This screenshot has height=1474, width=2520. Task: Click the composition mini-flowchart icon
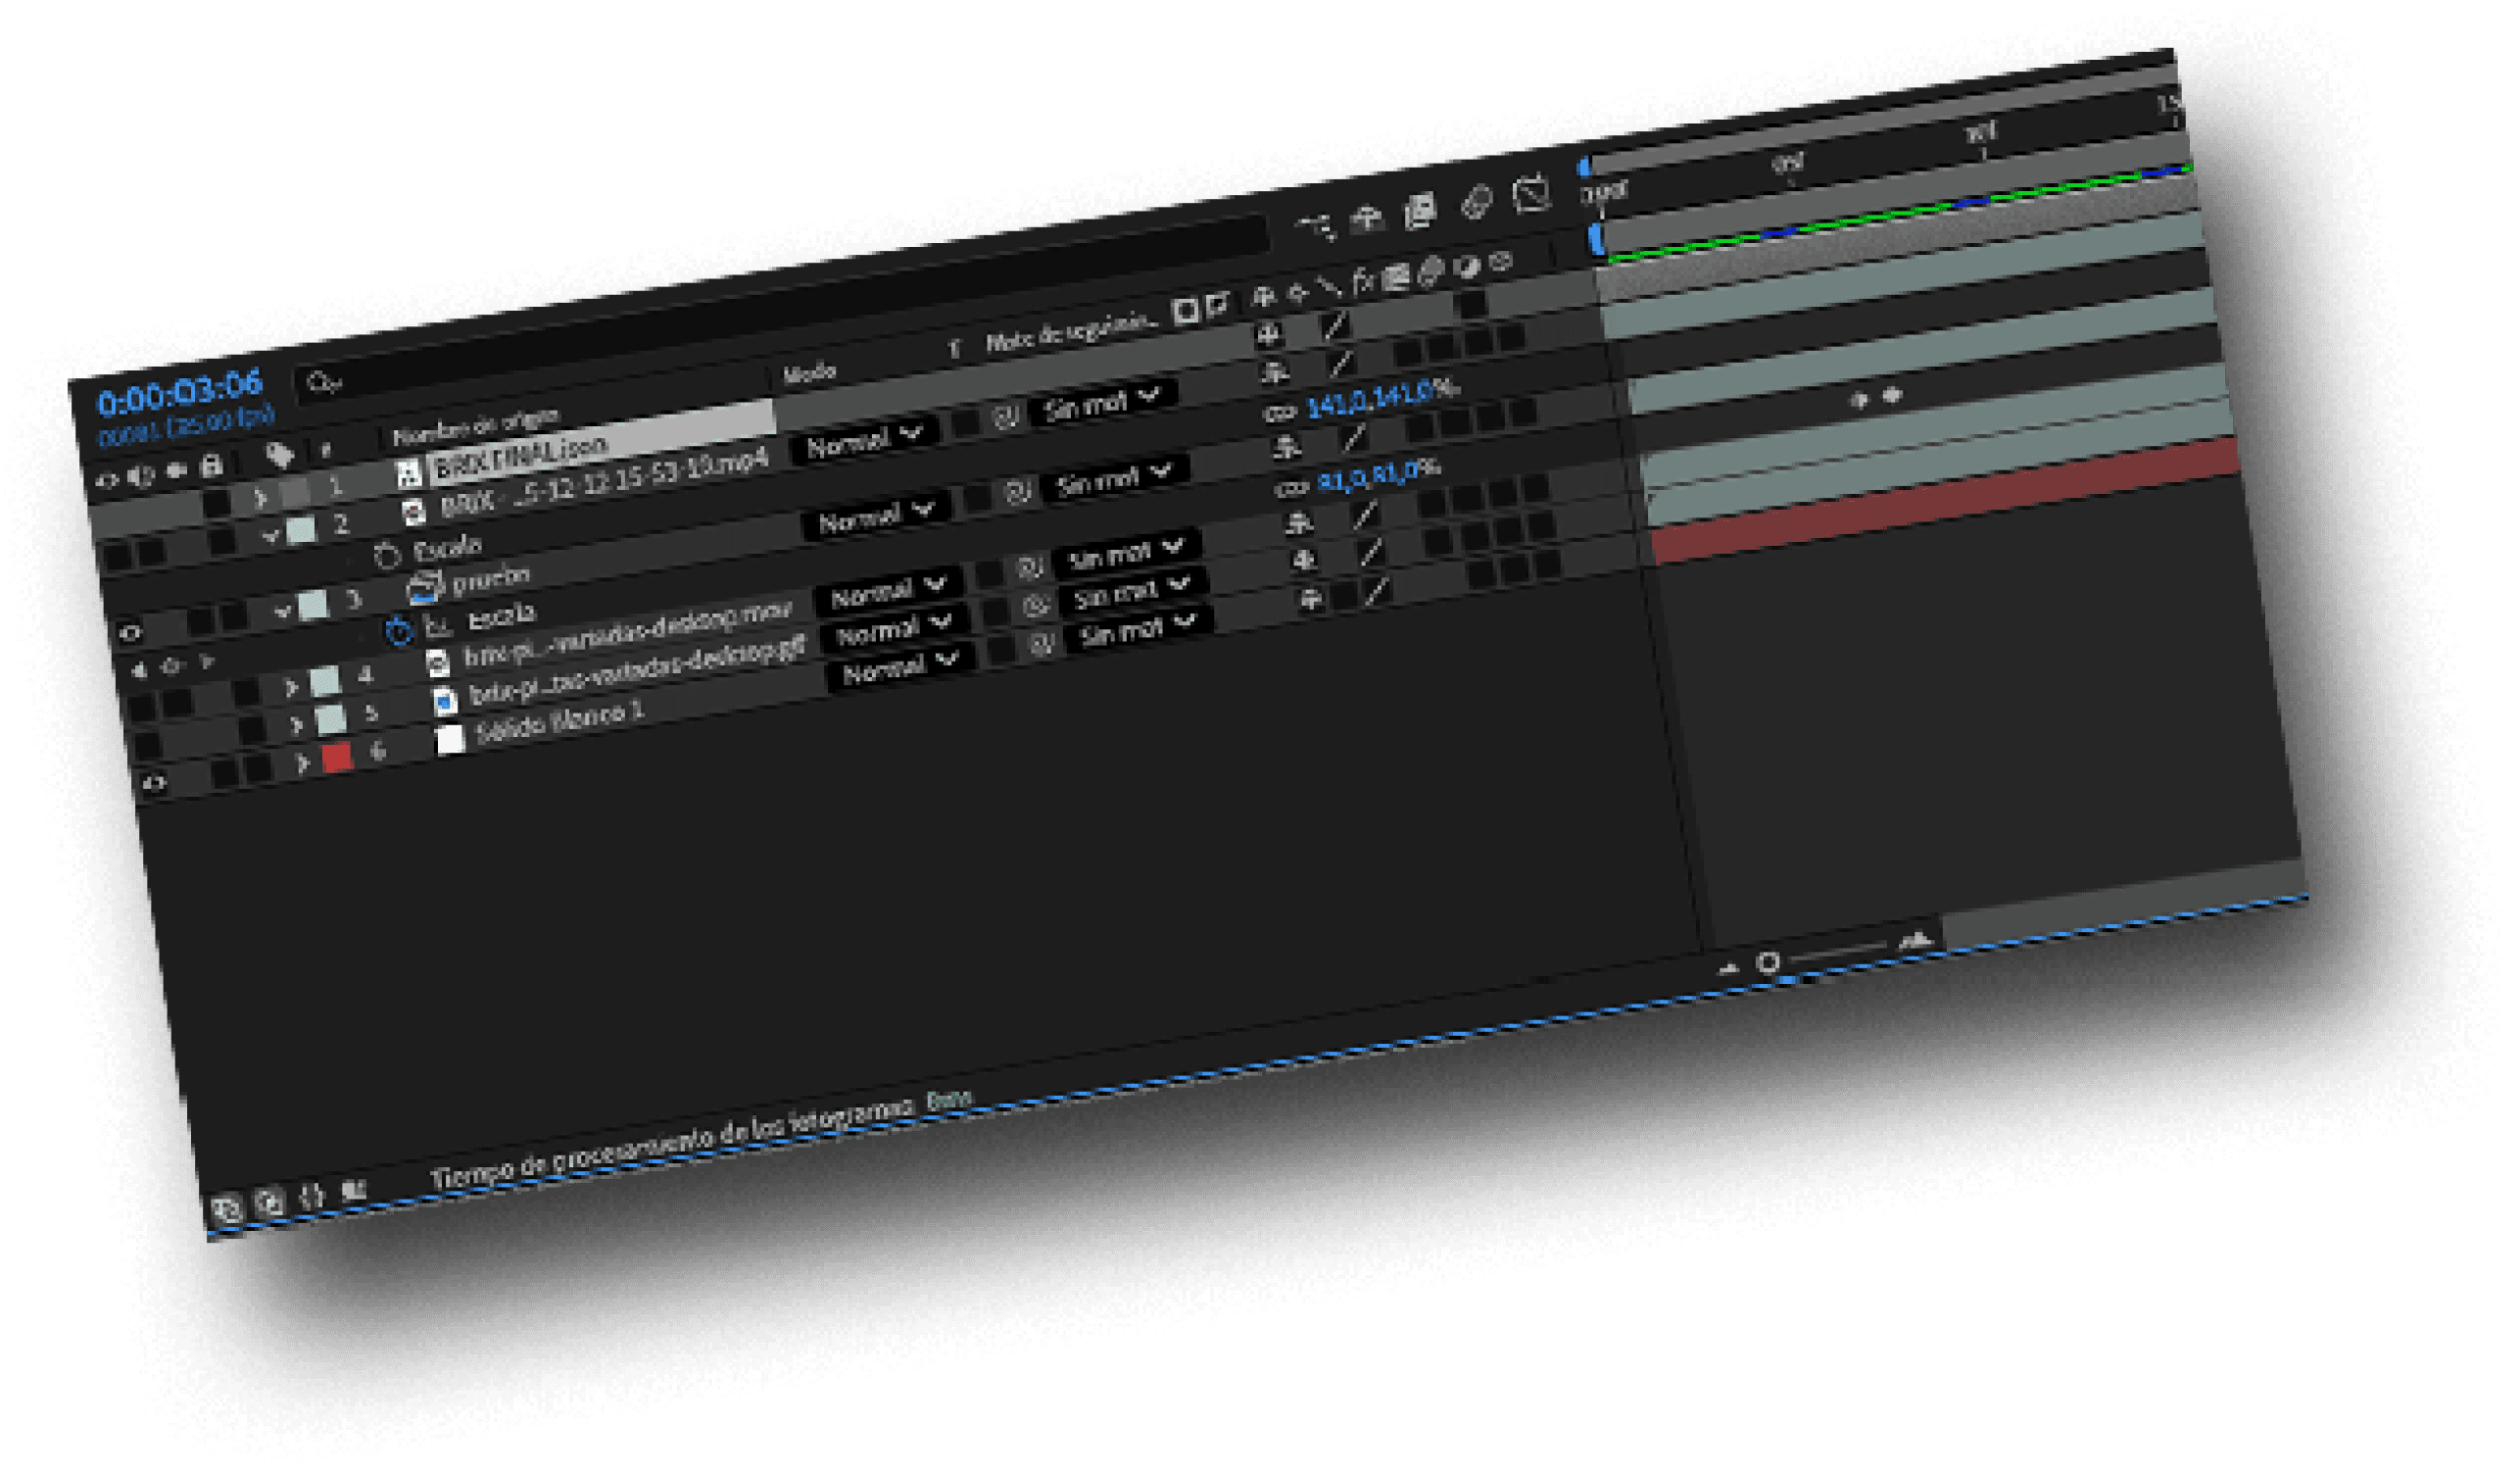coord(1316,226)
